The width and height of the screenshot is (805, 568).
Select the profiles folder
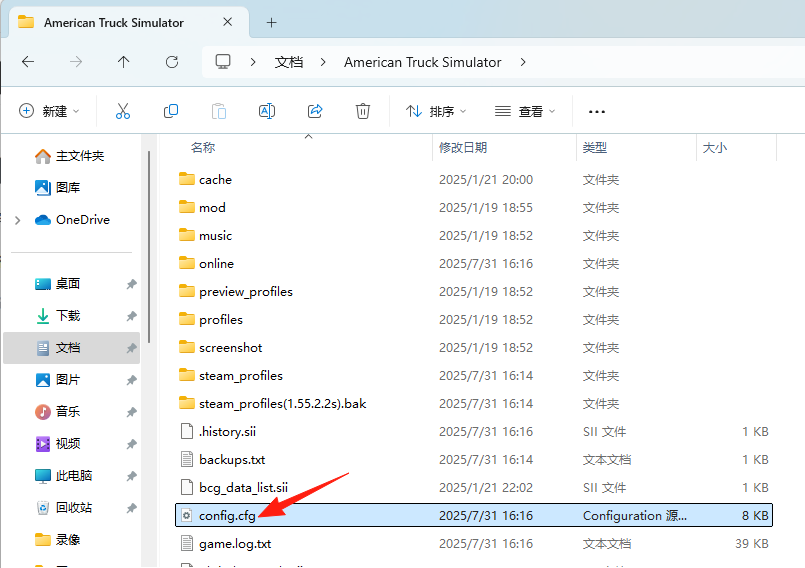tap(474, 319)
